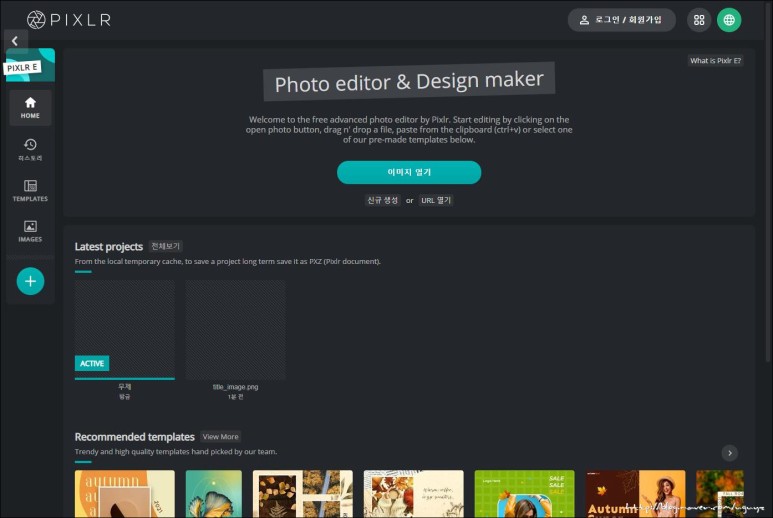Click the teal Open Image button
773x518 pixels.
click(x=409, y=172)
